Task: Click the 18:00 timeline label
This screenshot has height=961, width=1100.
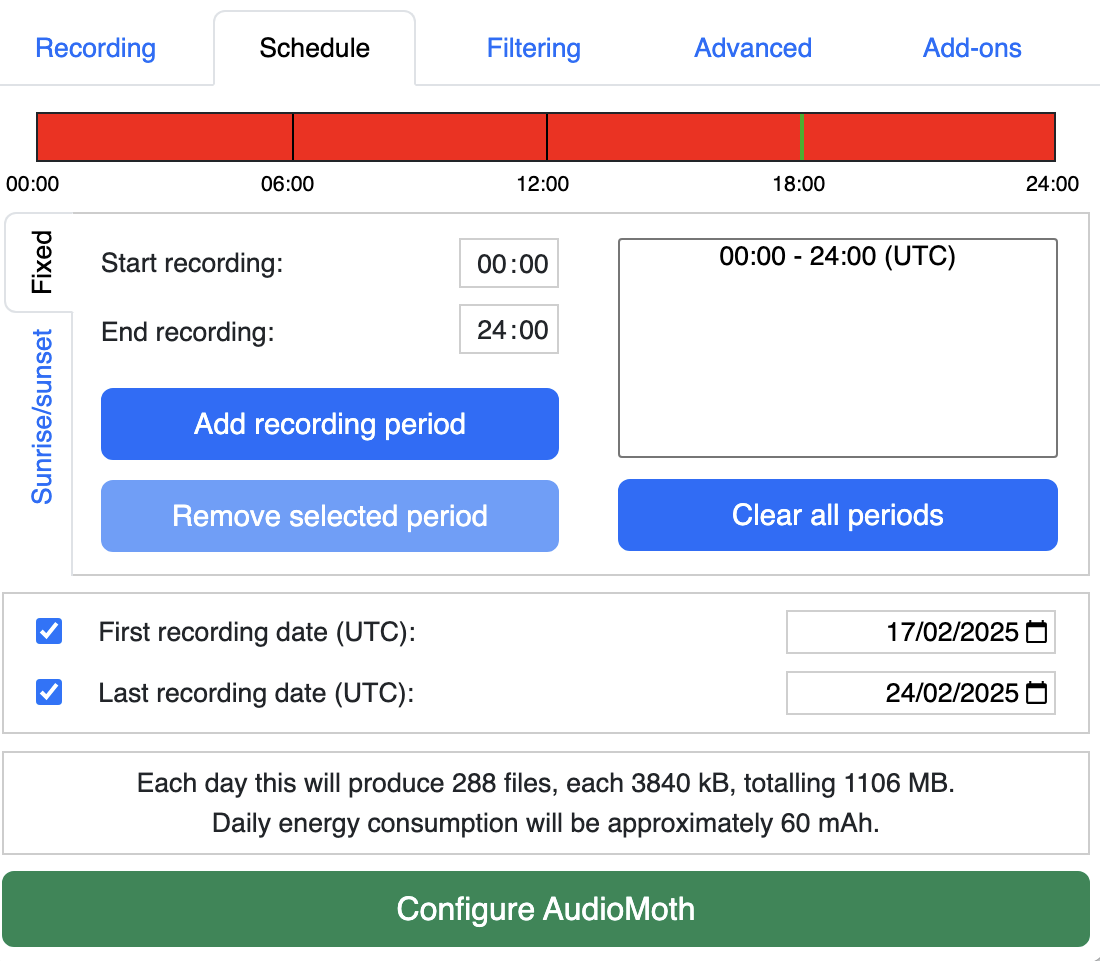Action: pos(799,184)
